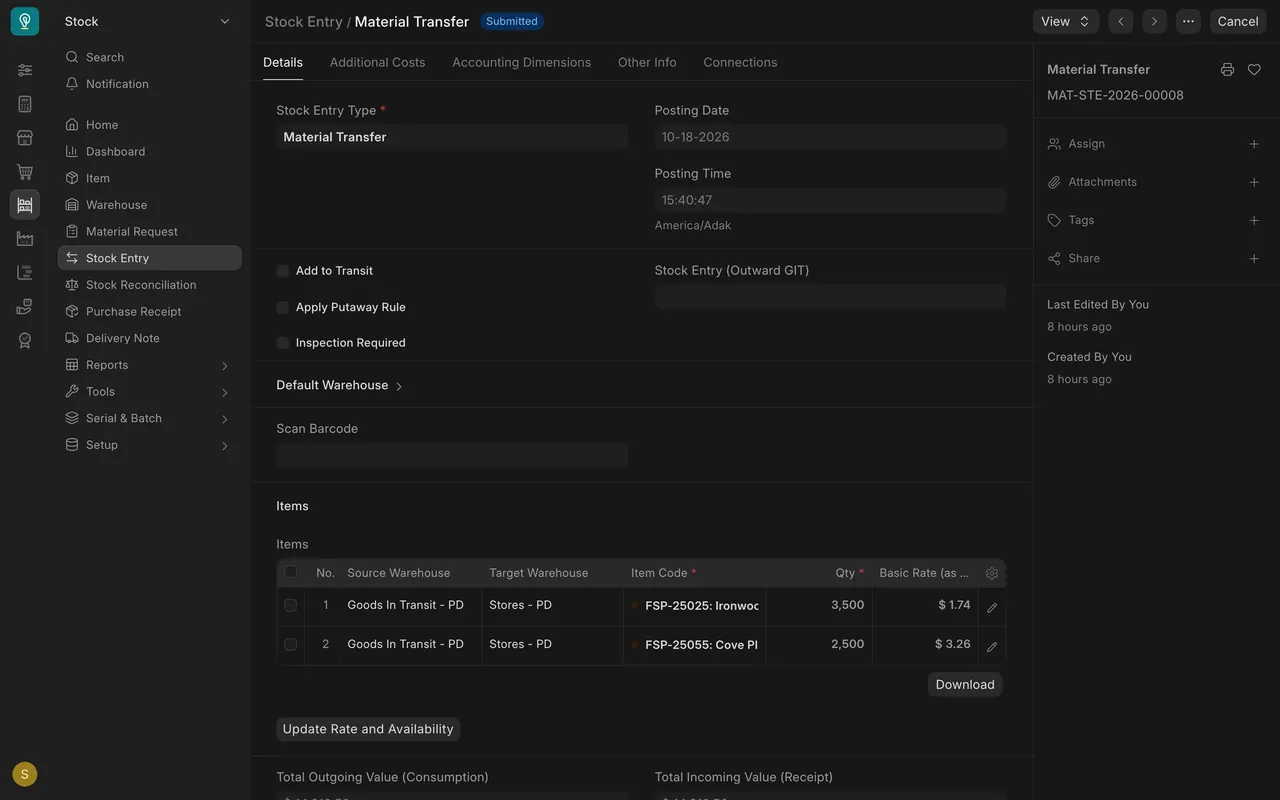Check the row 1 item checkbox

pos(291,605)
